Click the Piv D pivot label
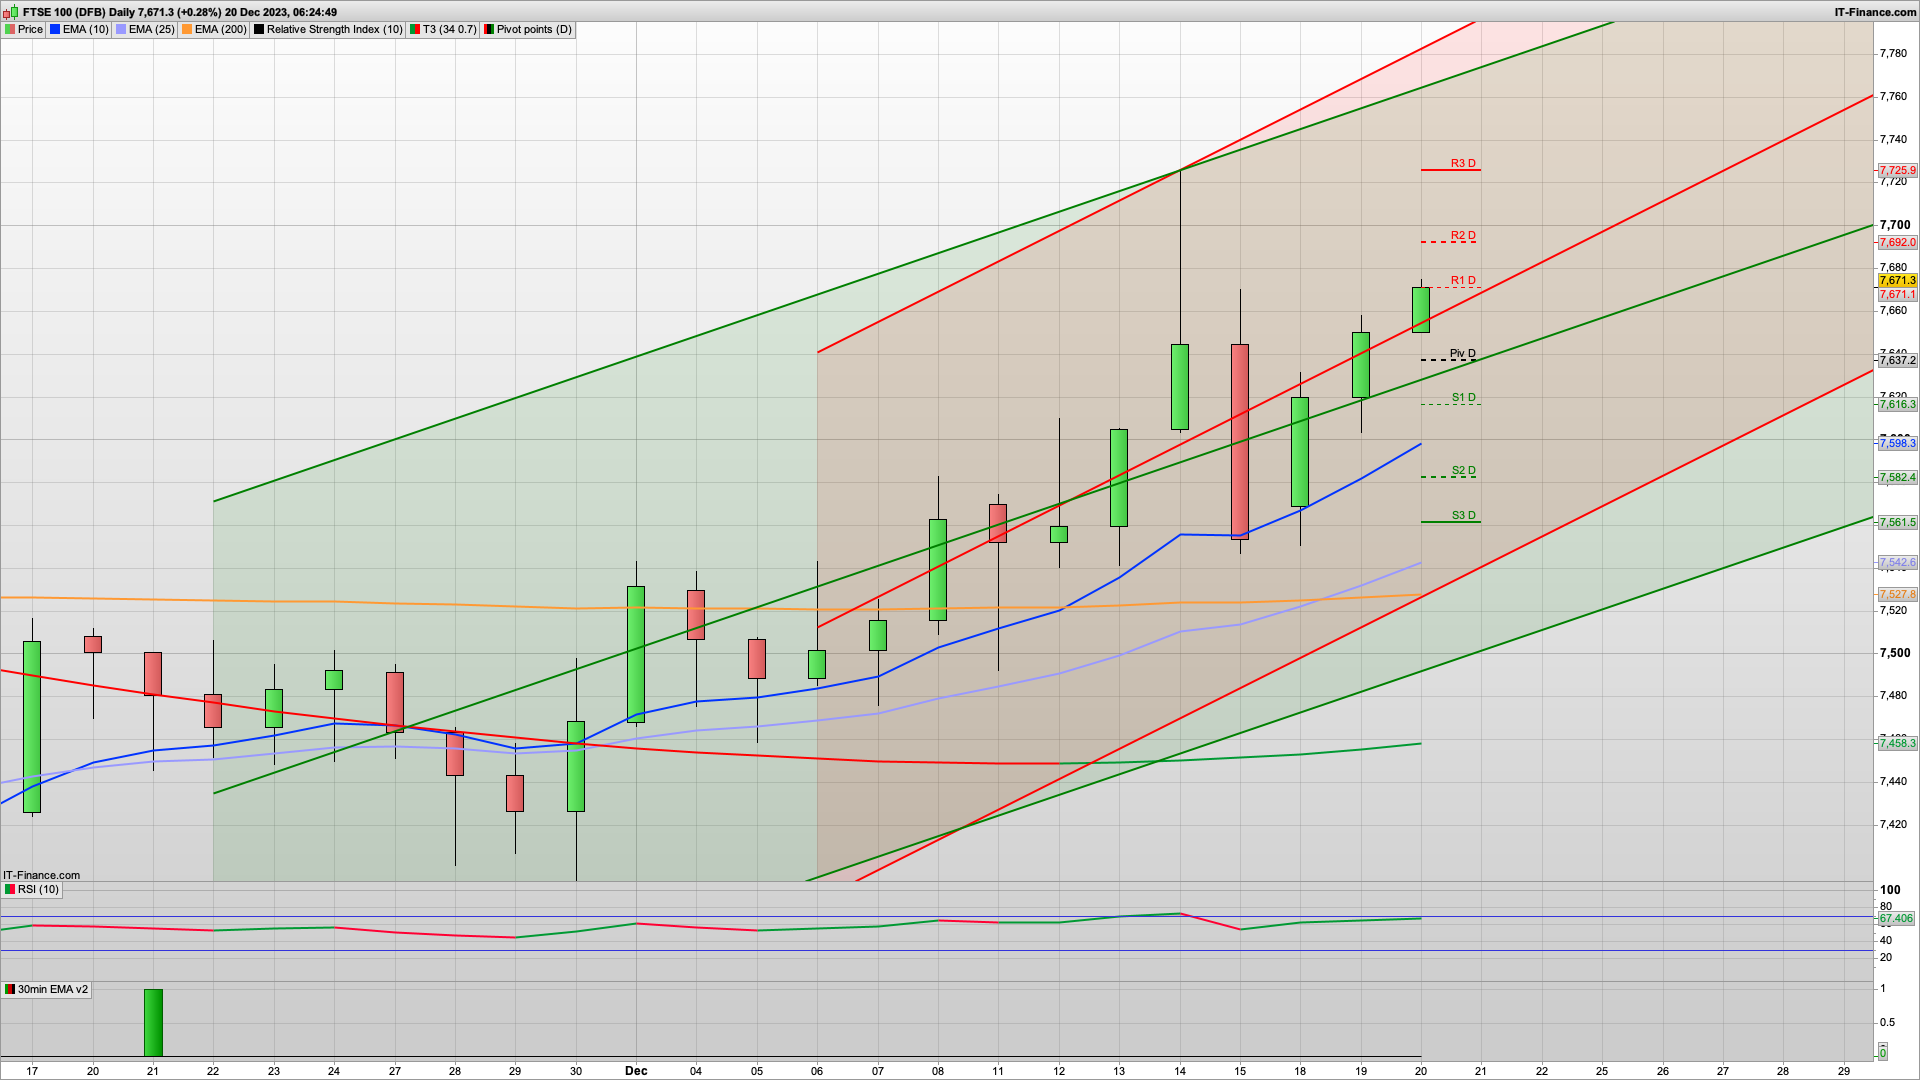The width and height of the screenshot is (1920, 1080). tap(1462, 354)
